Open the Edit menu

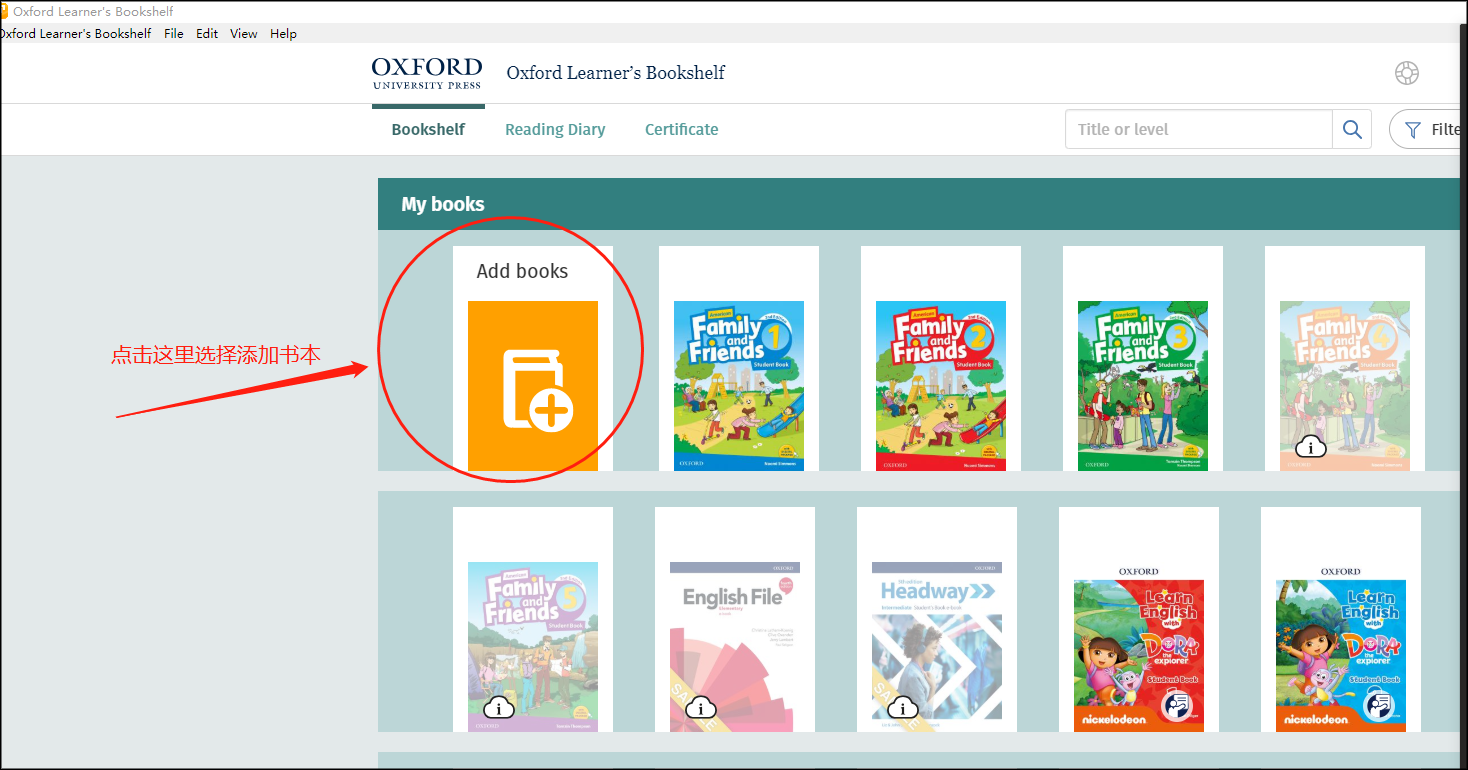(207, 33)
